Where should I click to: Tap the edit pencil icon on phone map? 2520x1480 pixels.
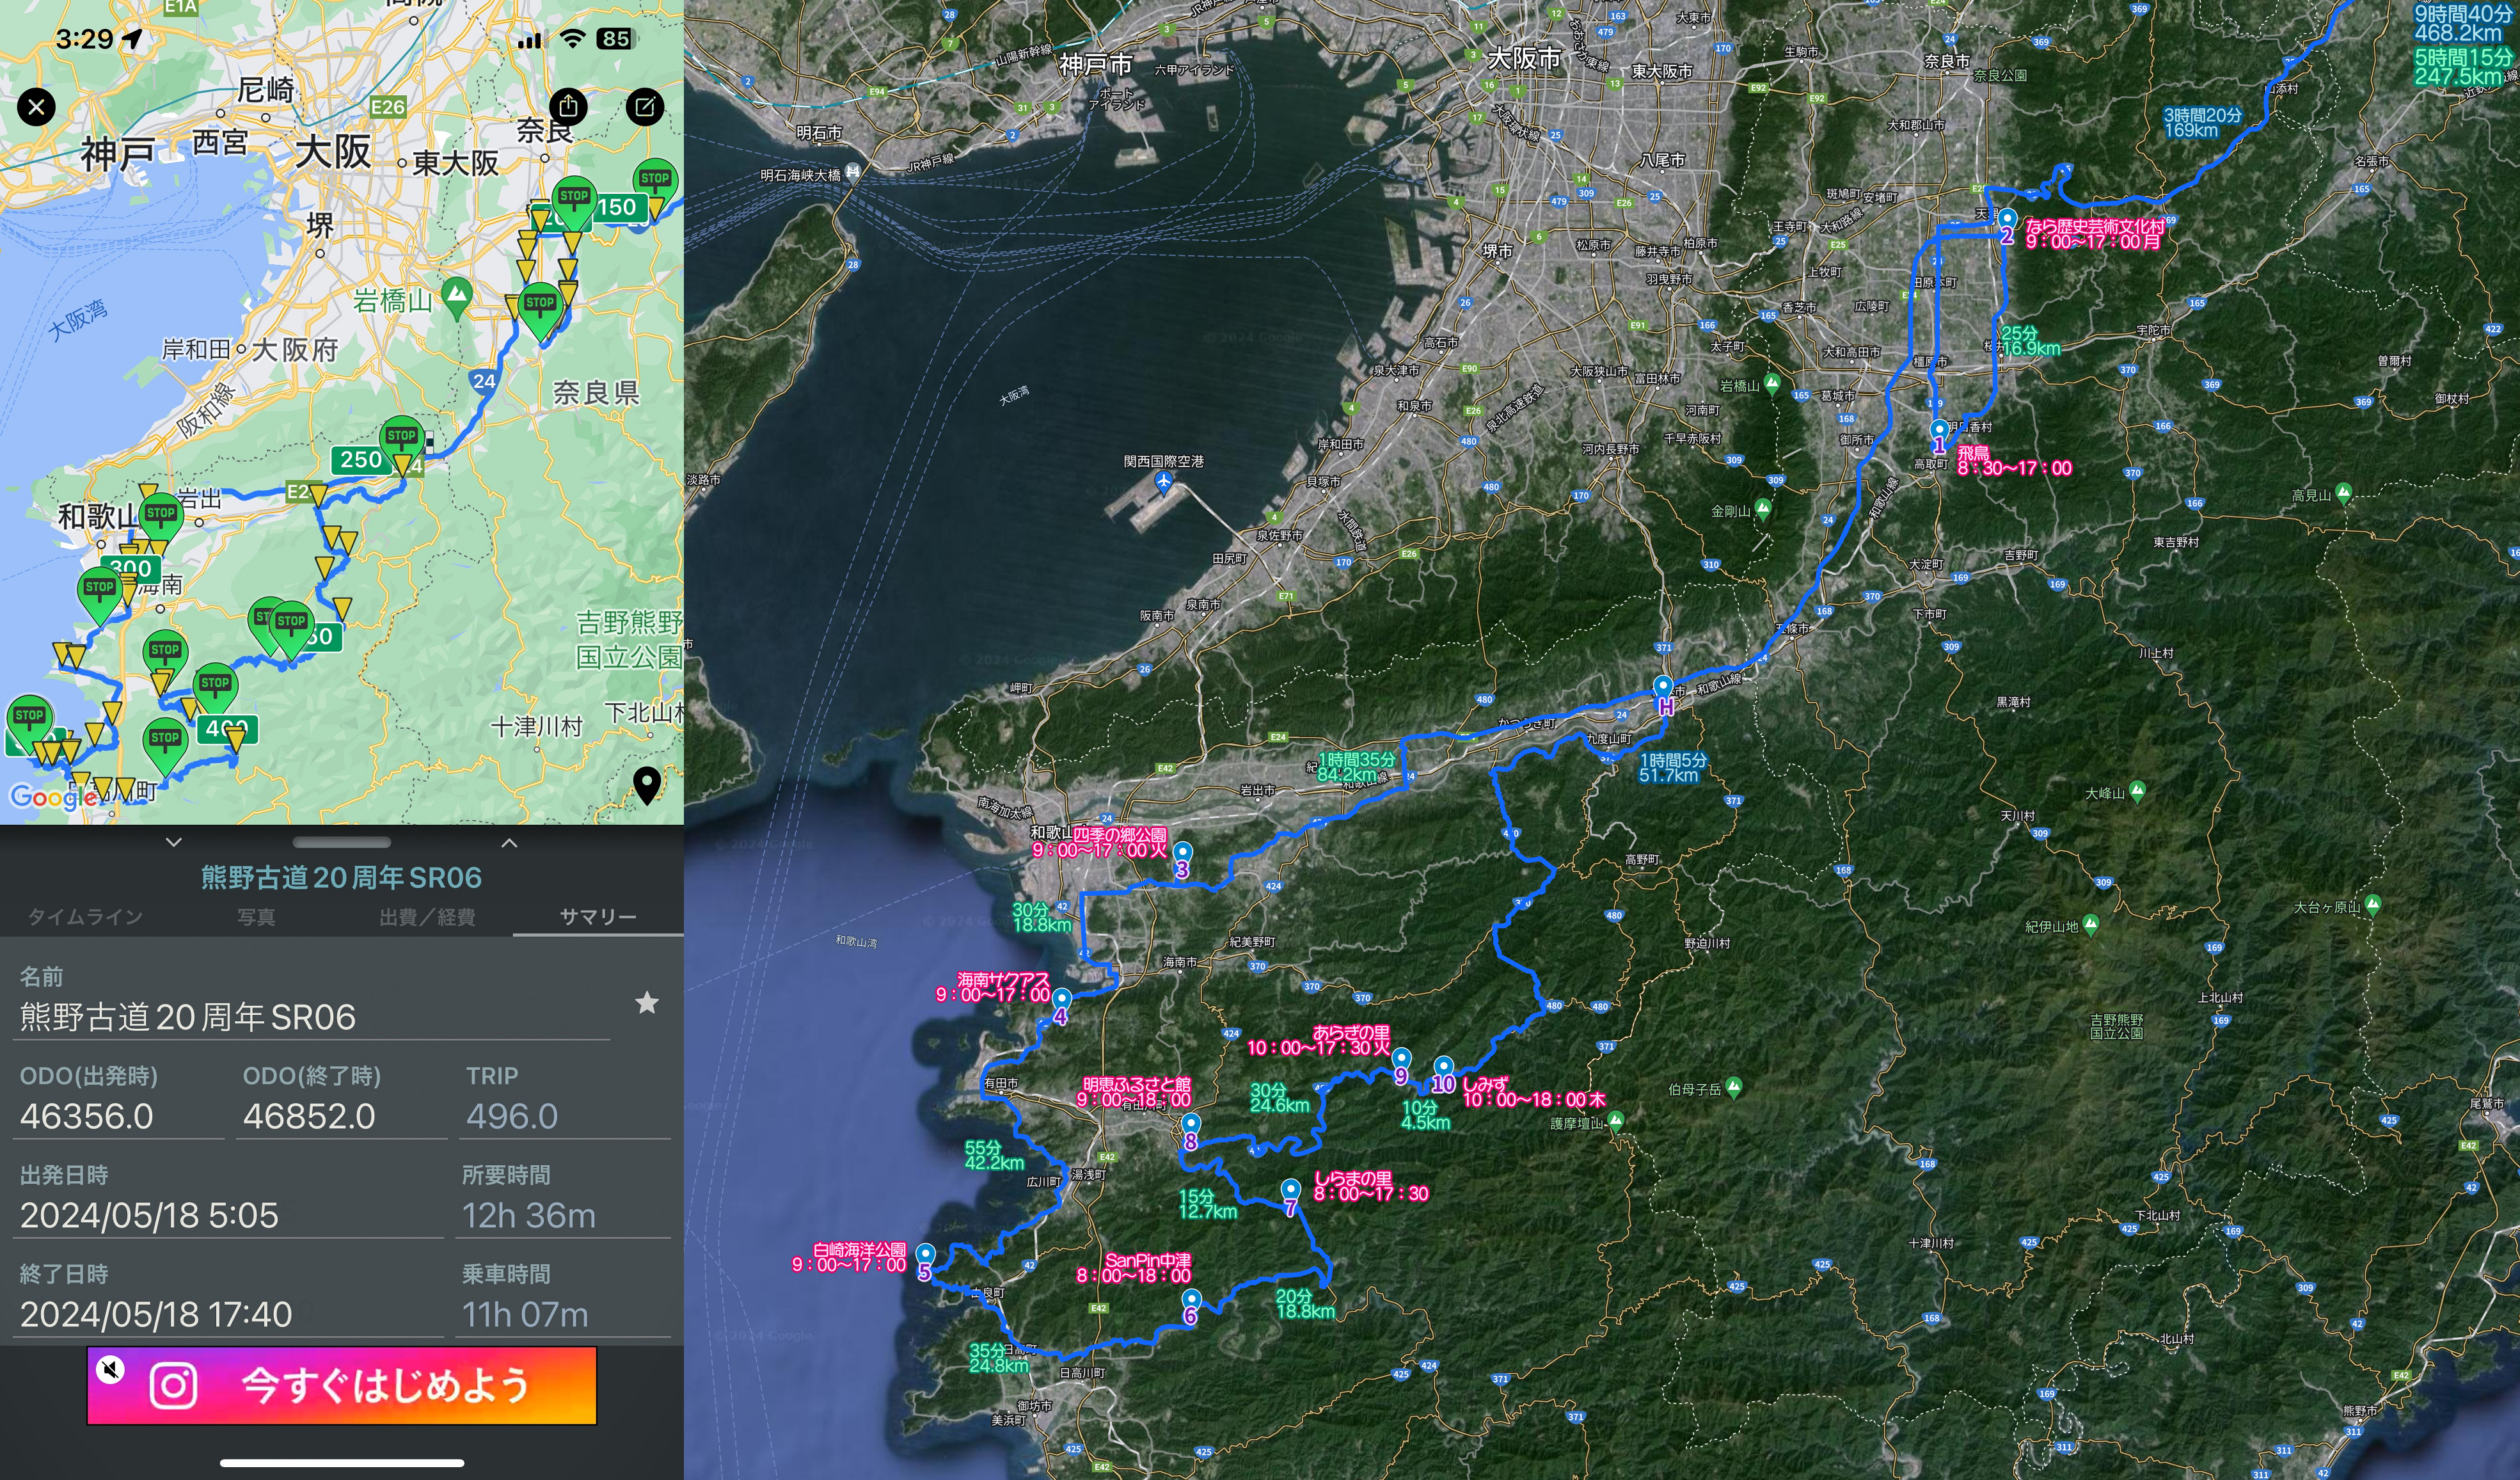(x=645, y=106)
